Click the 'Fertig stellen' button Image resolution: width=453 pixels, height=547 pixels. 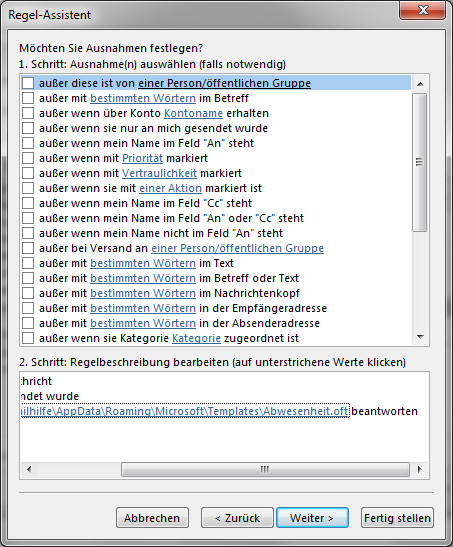coord(397,518)
